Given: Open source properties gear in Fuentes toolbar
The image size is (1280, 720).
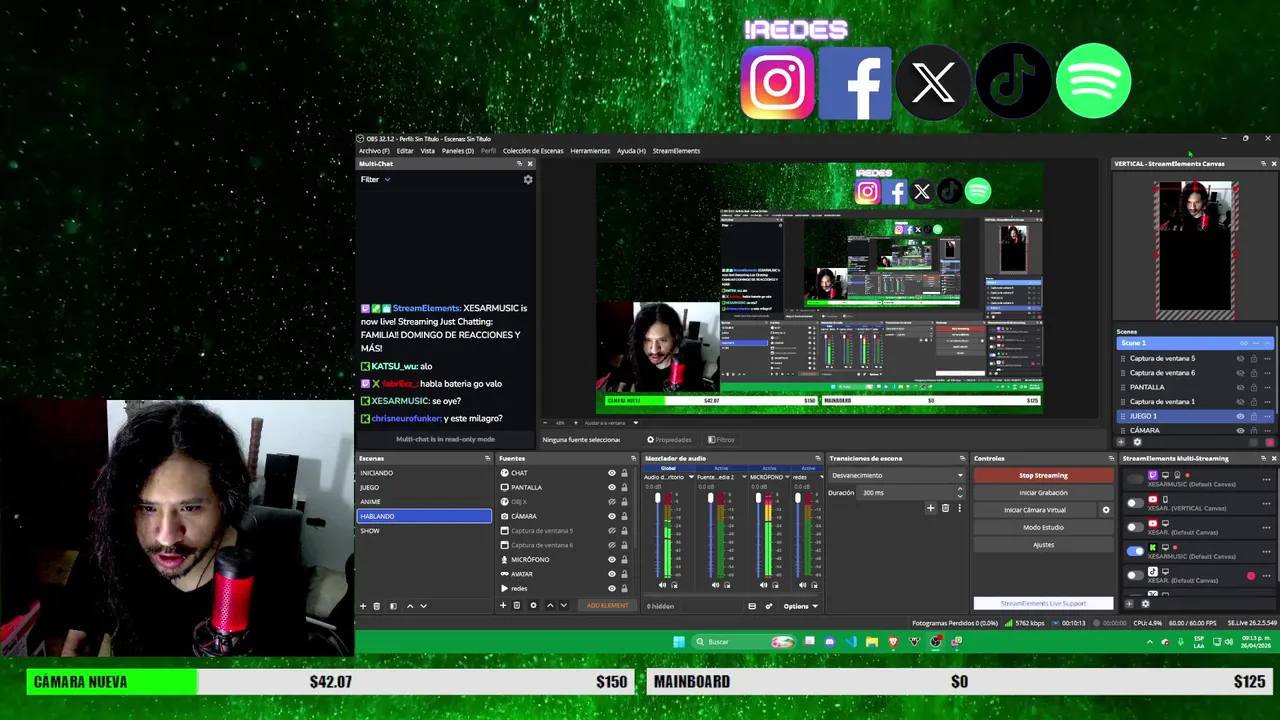Looking at the screenshot, I should pos(533,606).
